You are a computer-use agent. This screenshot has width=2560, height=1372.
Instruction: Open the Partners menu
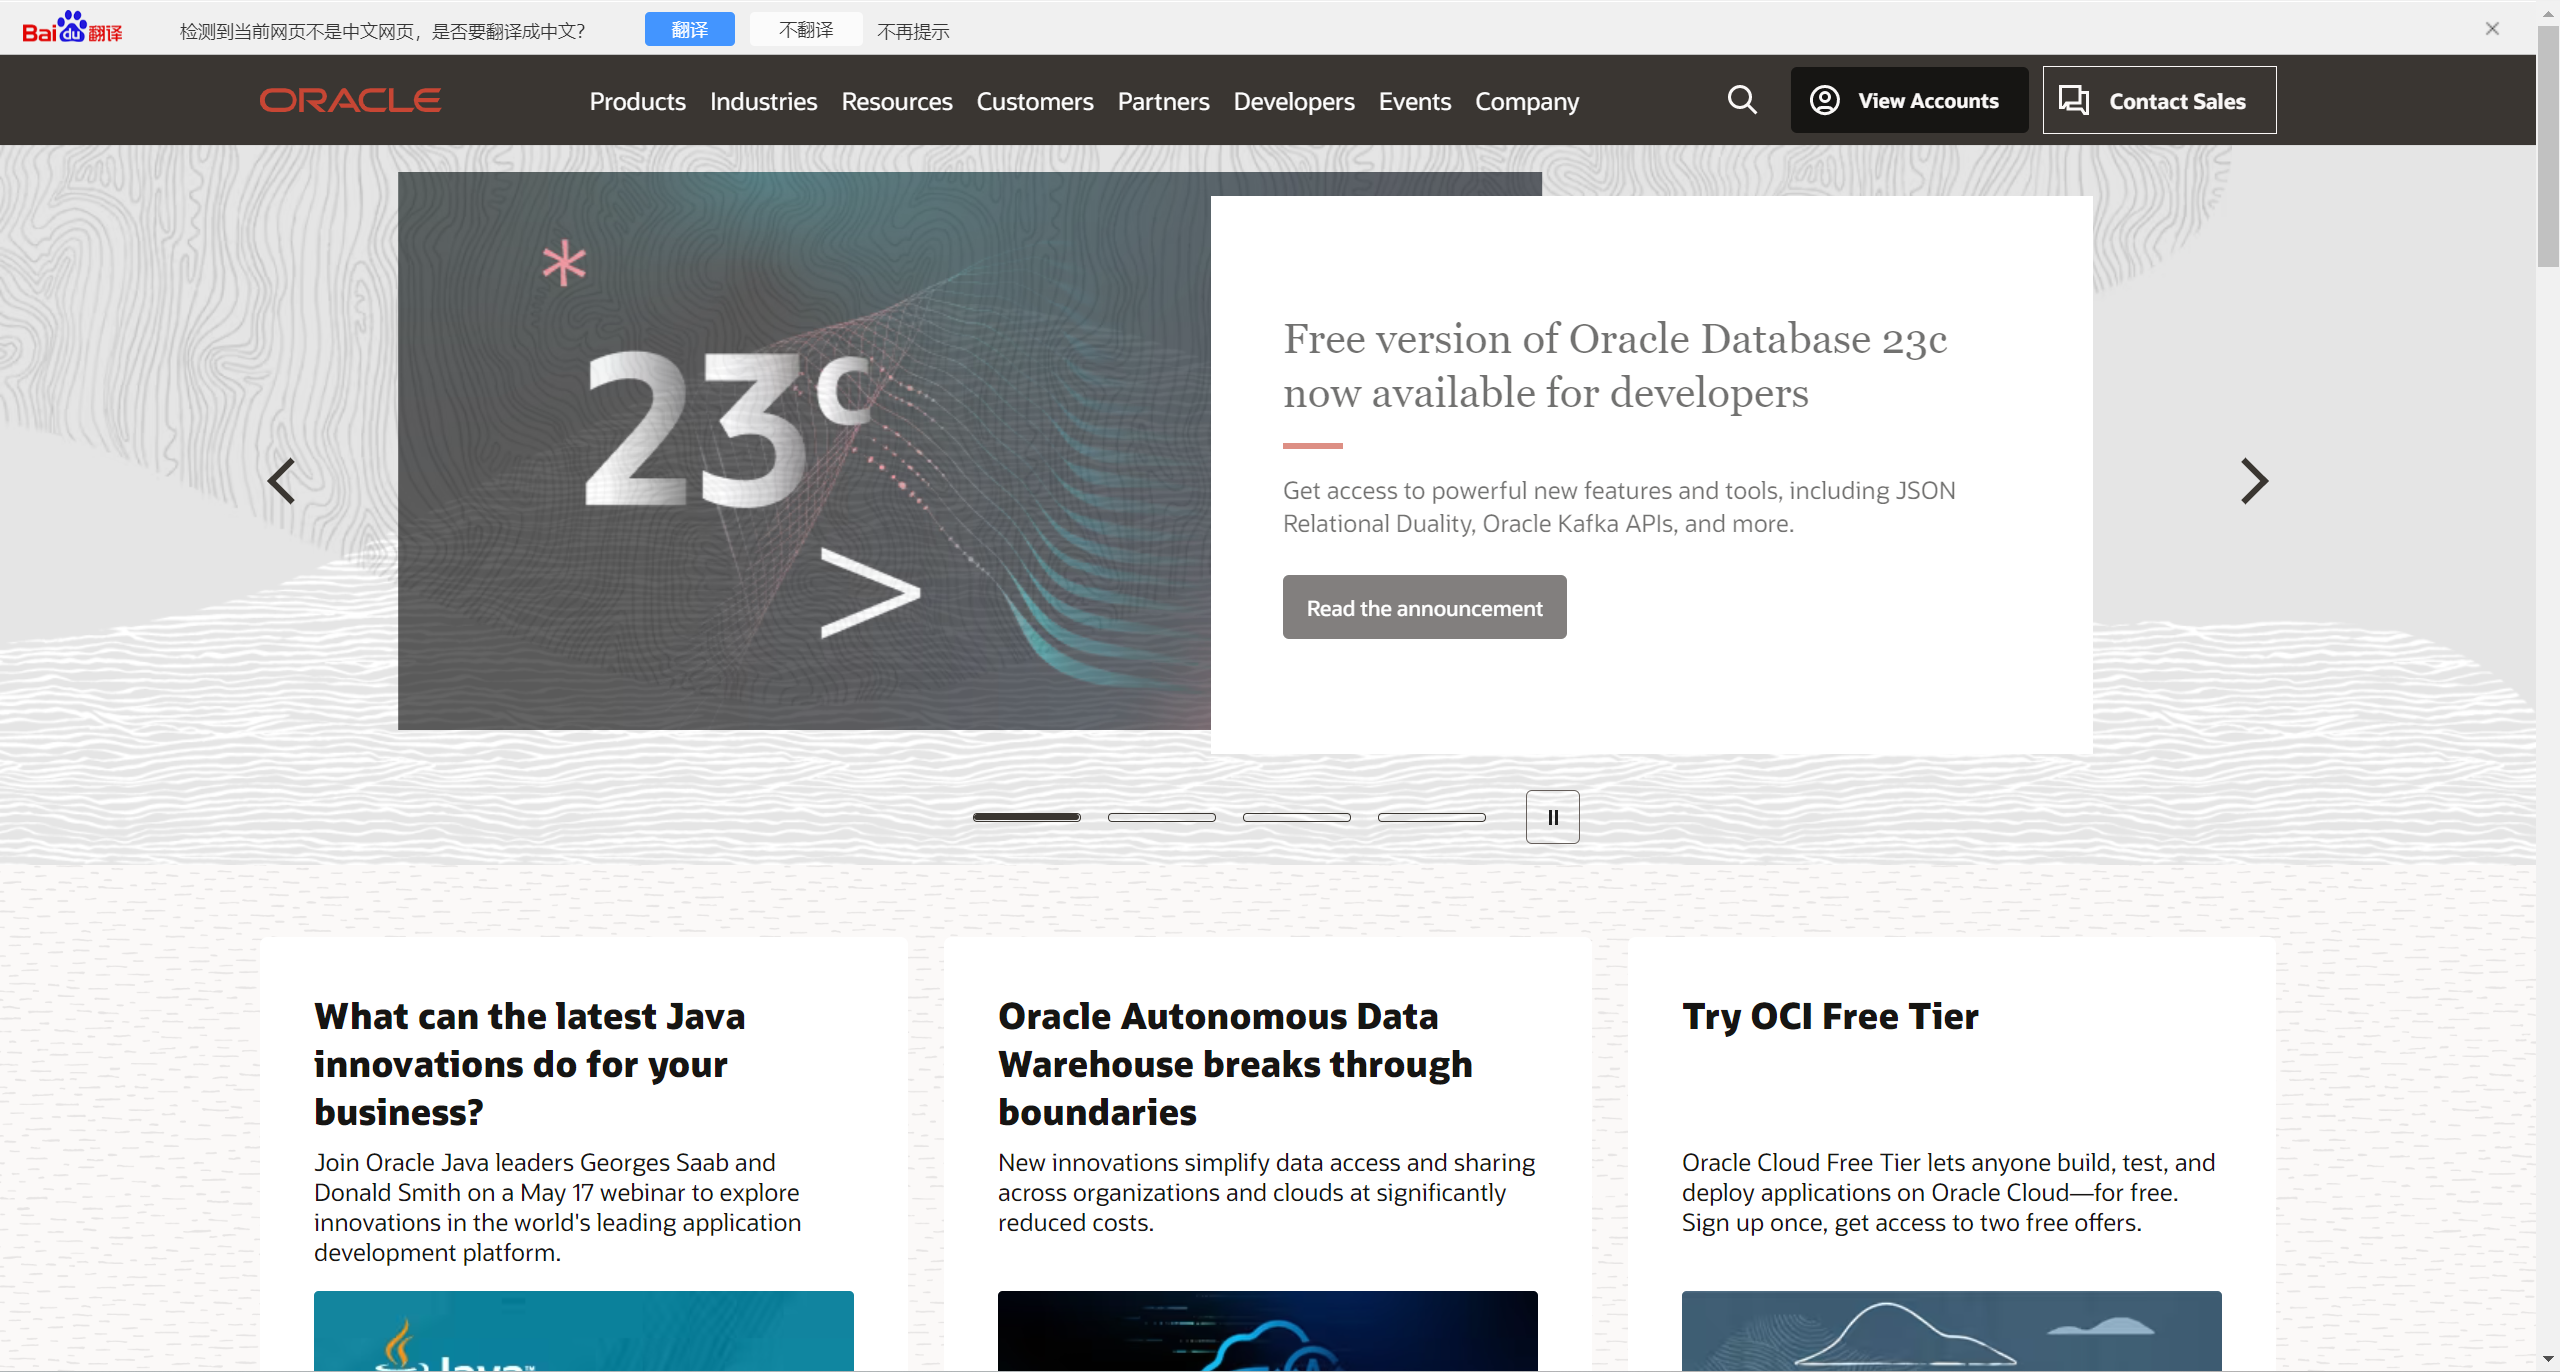click(x=1163, y=101)
